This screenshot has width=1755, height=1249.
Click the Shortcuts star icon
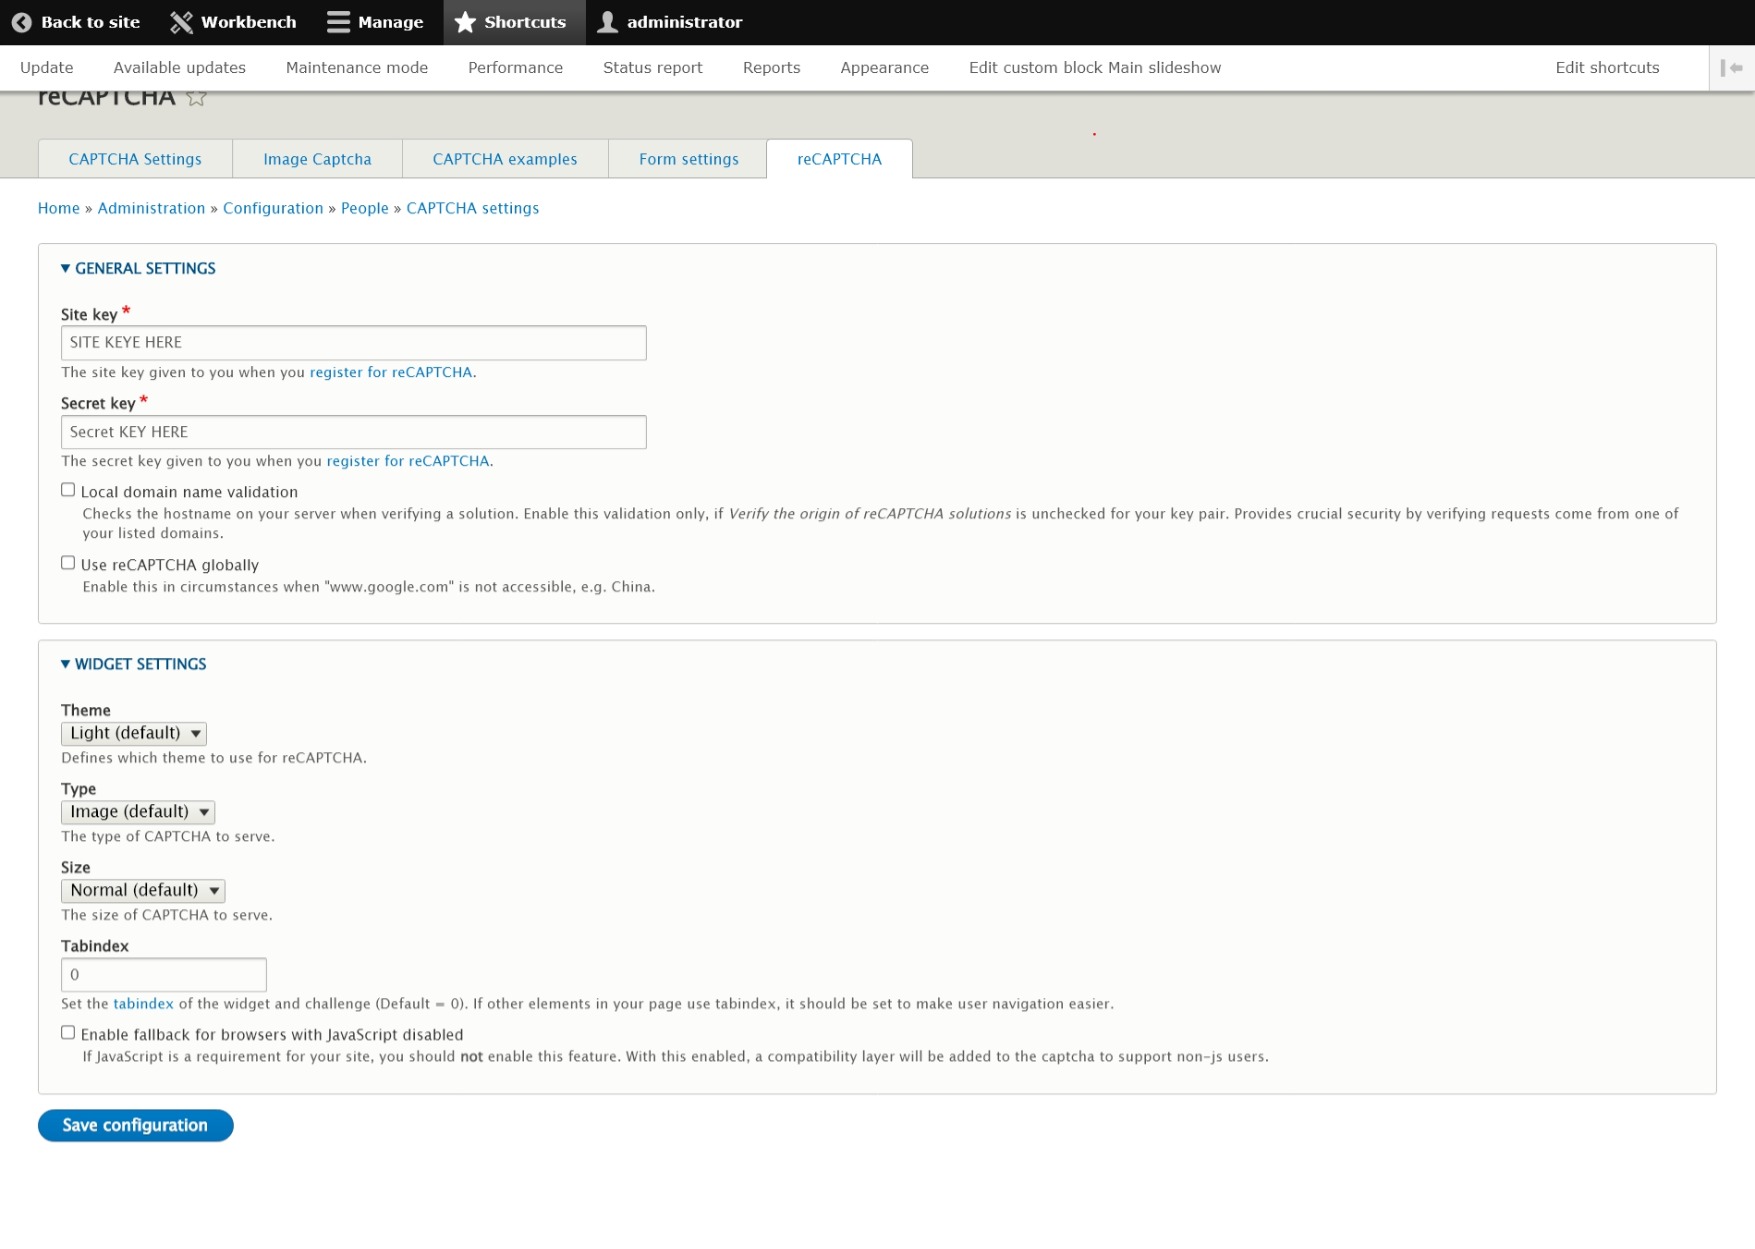[x=464, y=21]
